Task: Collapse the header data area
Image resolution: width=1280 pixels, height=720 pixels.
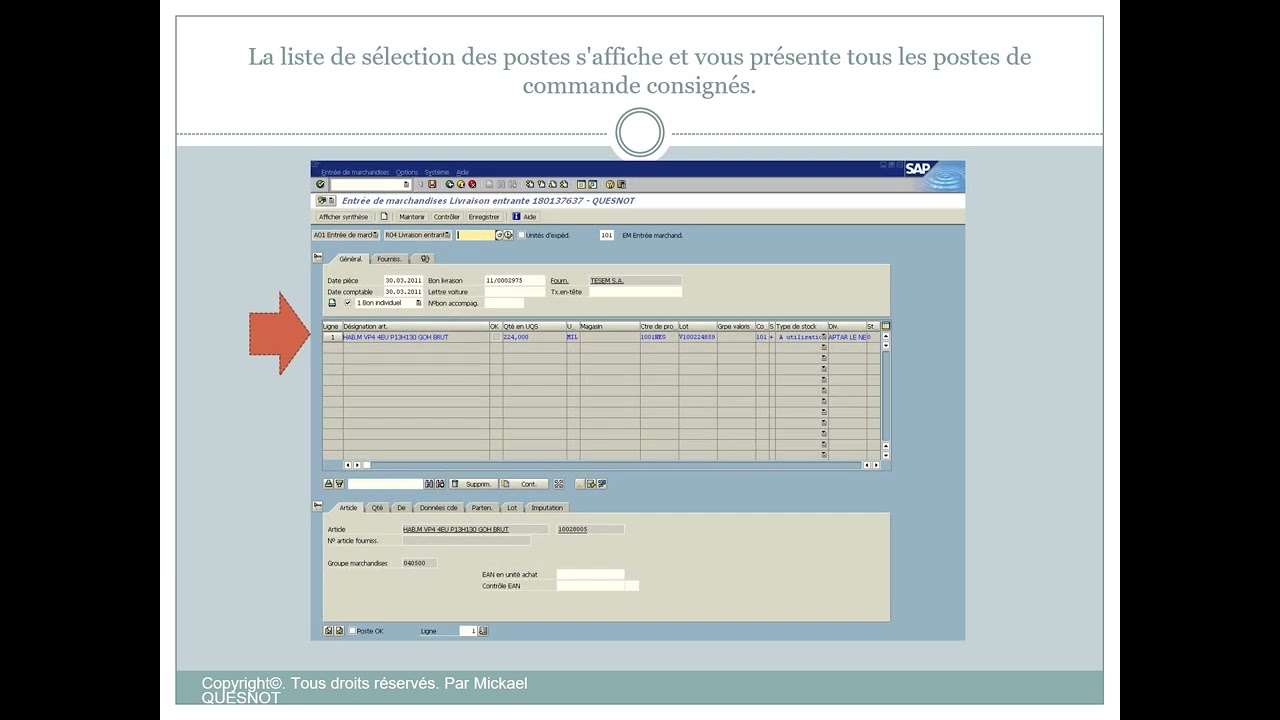Action: click(318, 257)
